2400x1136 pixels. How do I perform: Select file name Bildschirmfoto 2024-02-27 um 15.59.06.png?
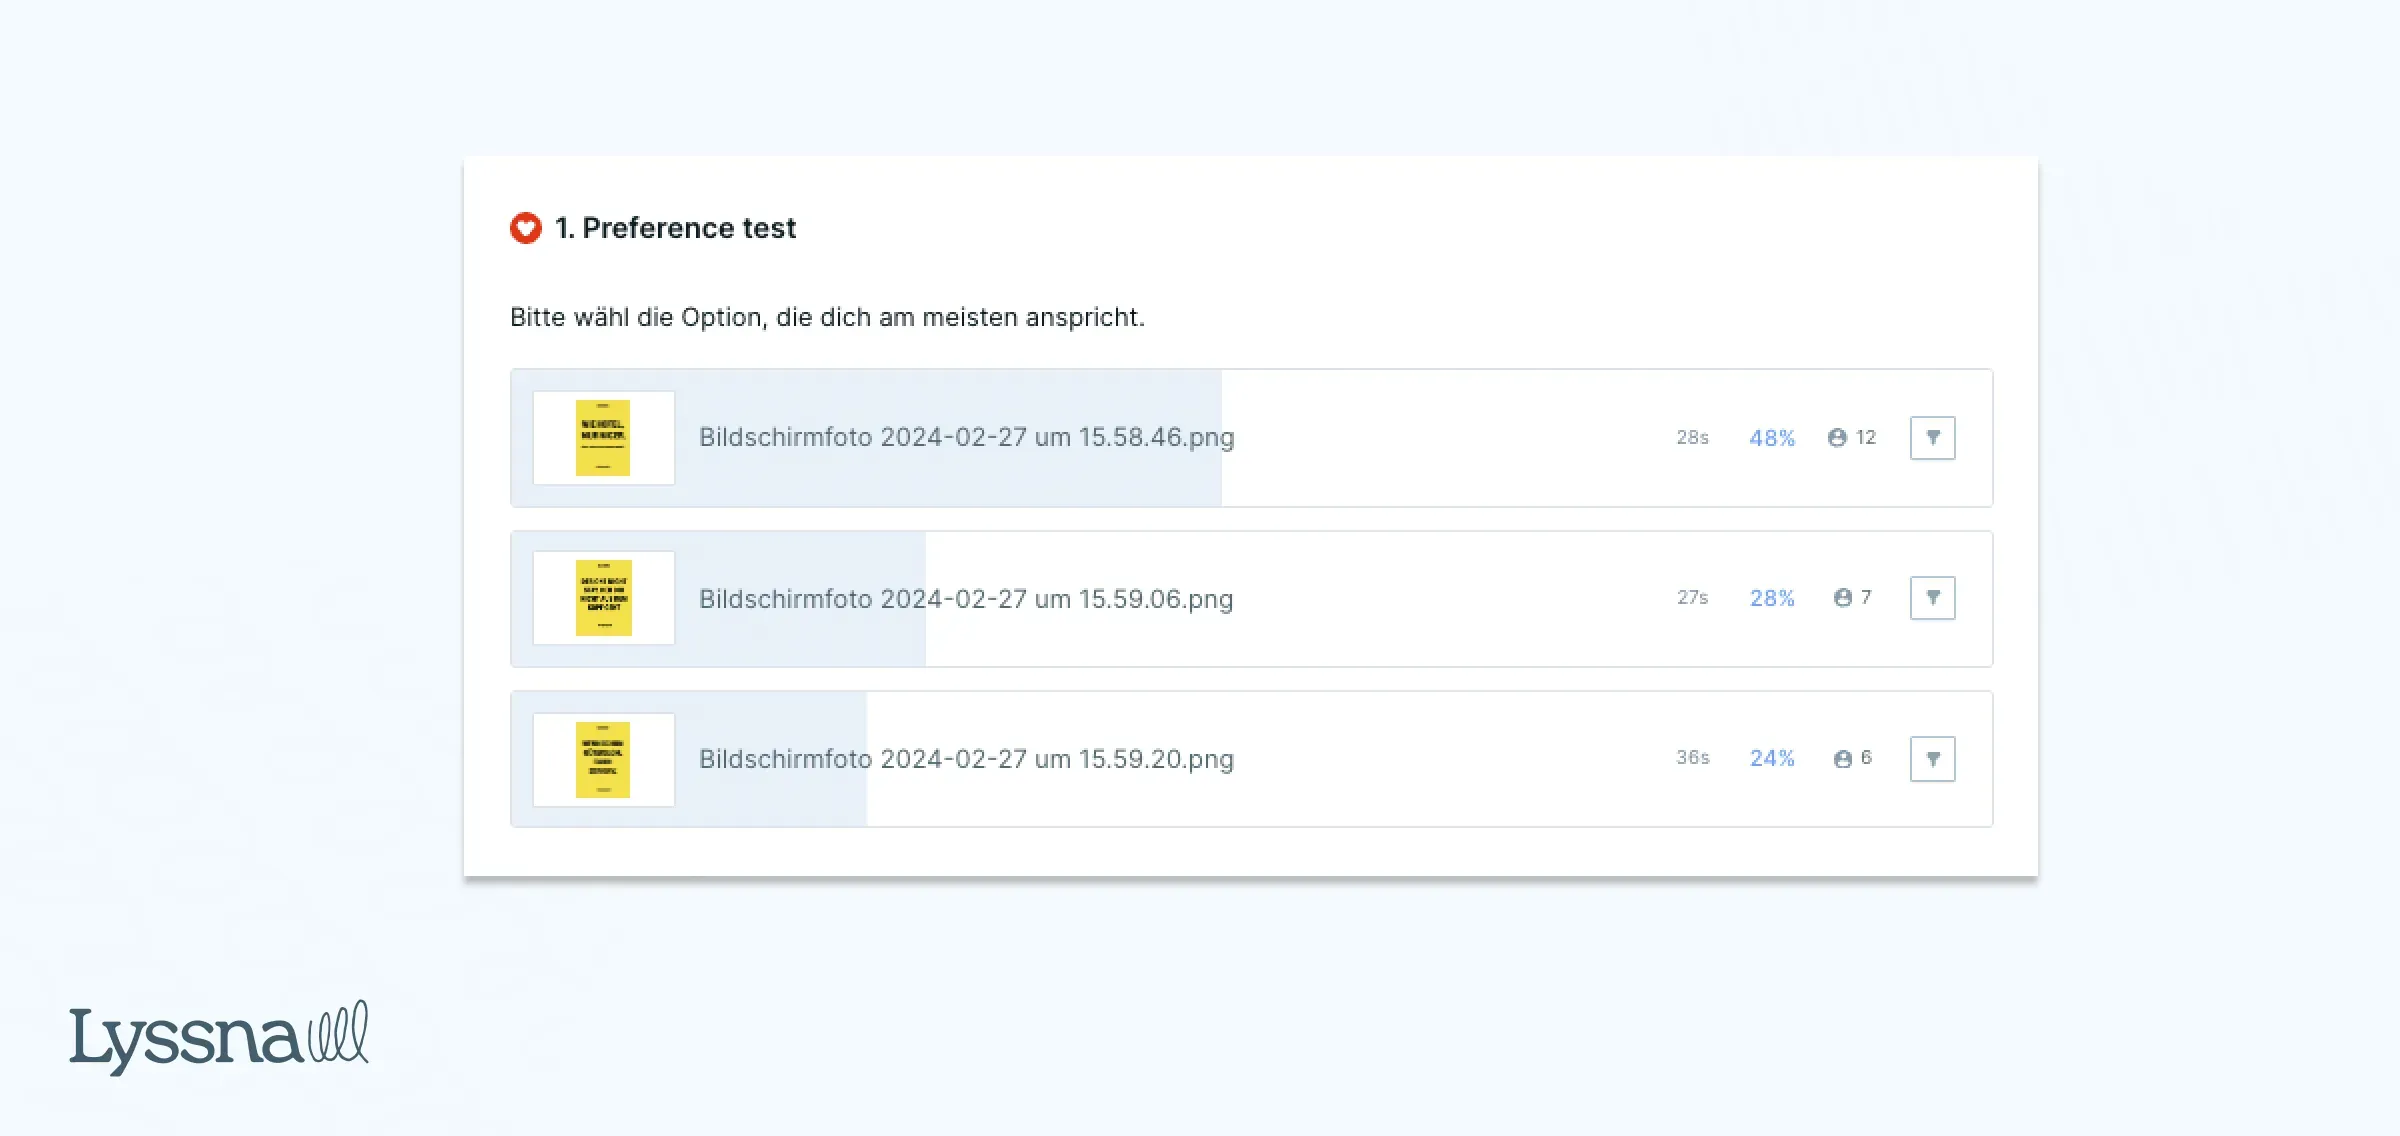(x=966, y=599)
